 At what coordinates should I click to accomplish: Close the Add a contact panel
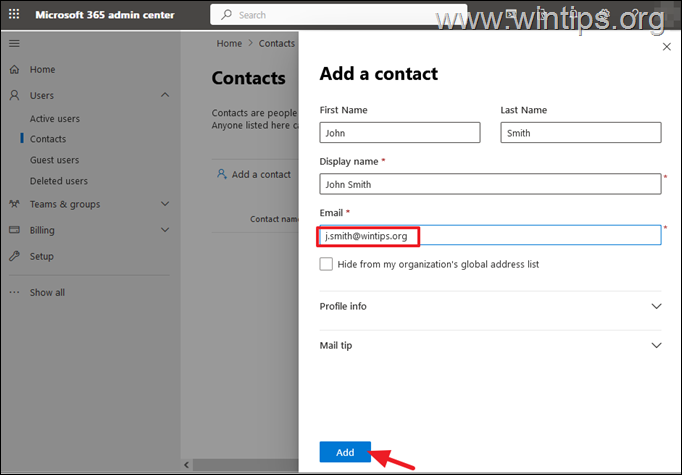pyautogui.click(x=666, y=47)
